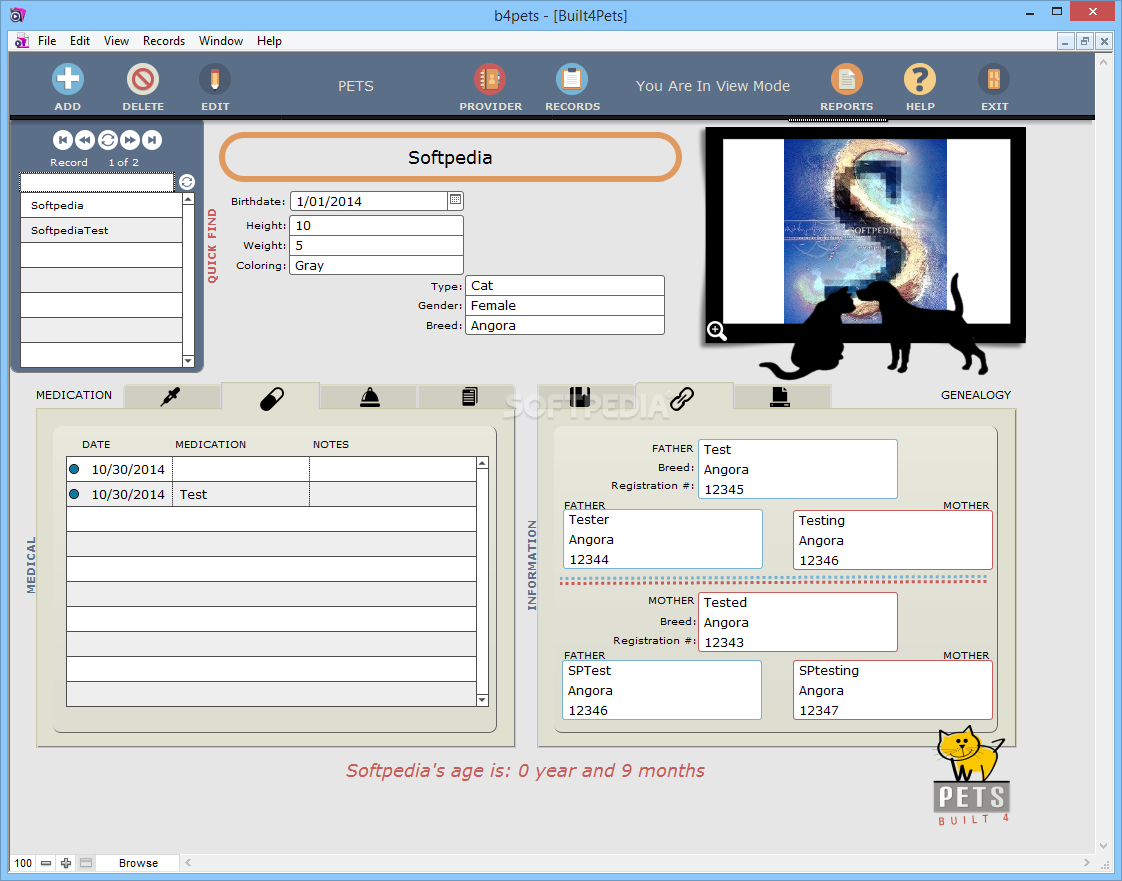Click the zoom out minus icon in status bar
The height and width of the screenshot is (881, 1122).
(x=46, y=863)
